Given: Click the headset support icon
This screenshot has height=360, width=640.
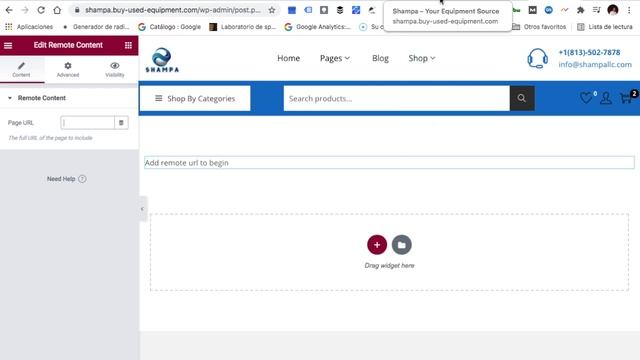Looking at the screenshot, I should 537,58.
